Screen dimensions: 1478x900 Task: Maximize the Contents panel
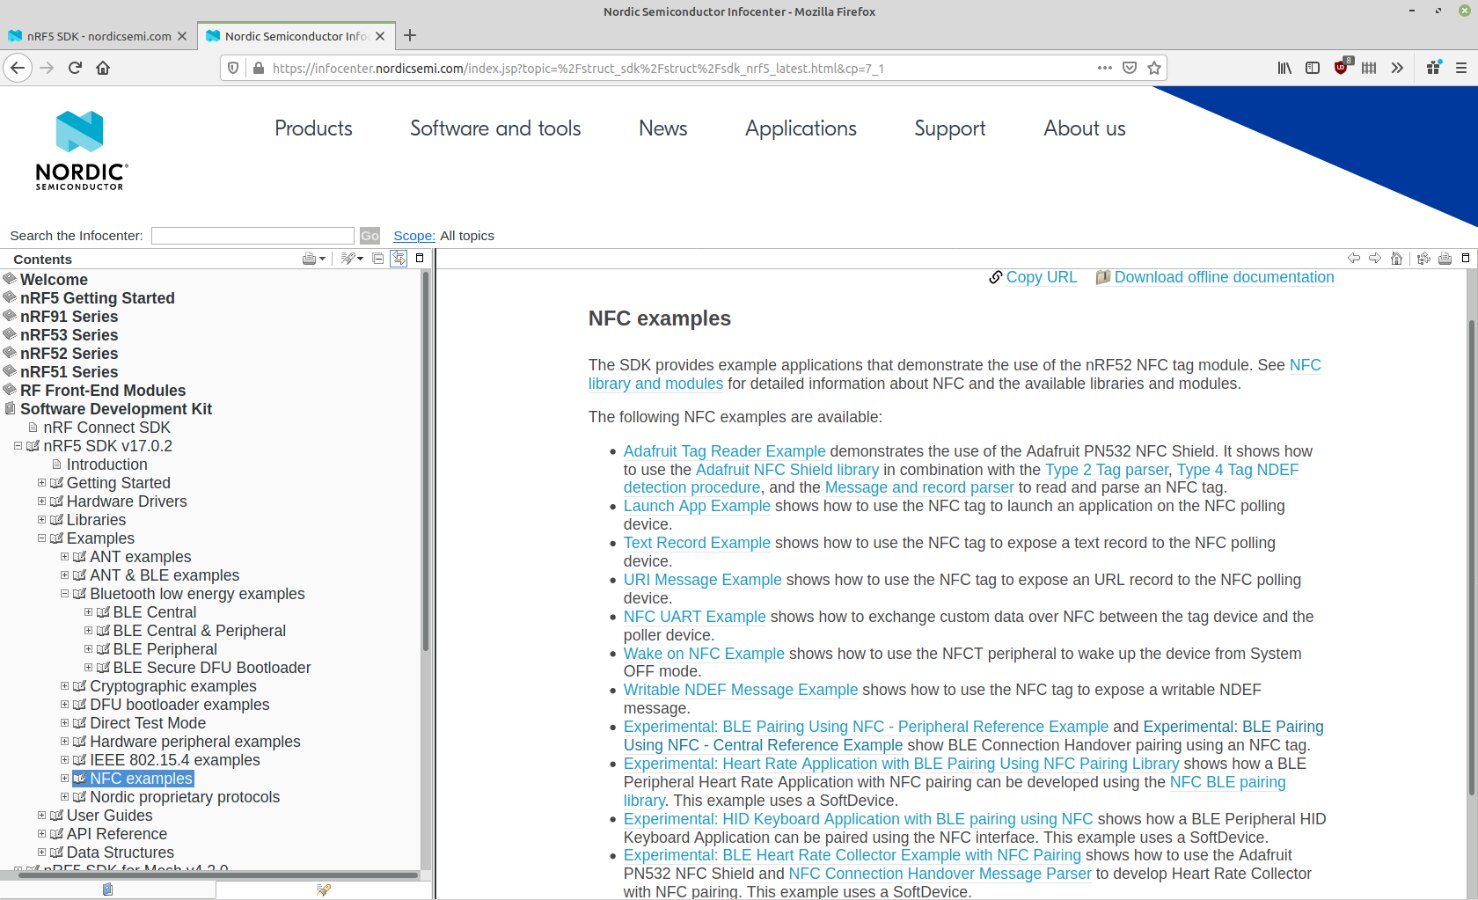[420, 258]
